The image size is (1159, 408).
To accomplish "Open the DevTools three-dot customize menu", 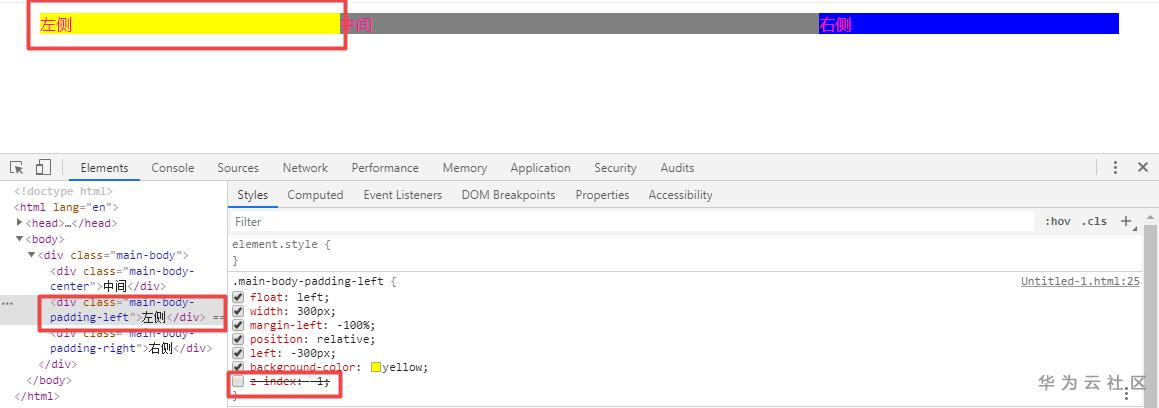I will [x=1115, y=168].
